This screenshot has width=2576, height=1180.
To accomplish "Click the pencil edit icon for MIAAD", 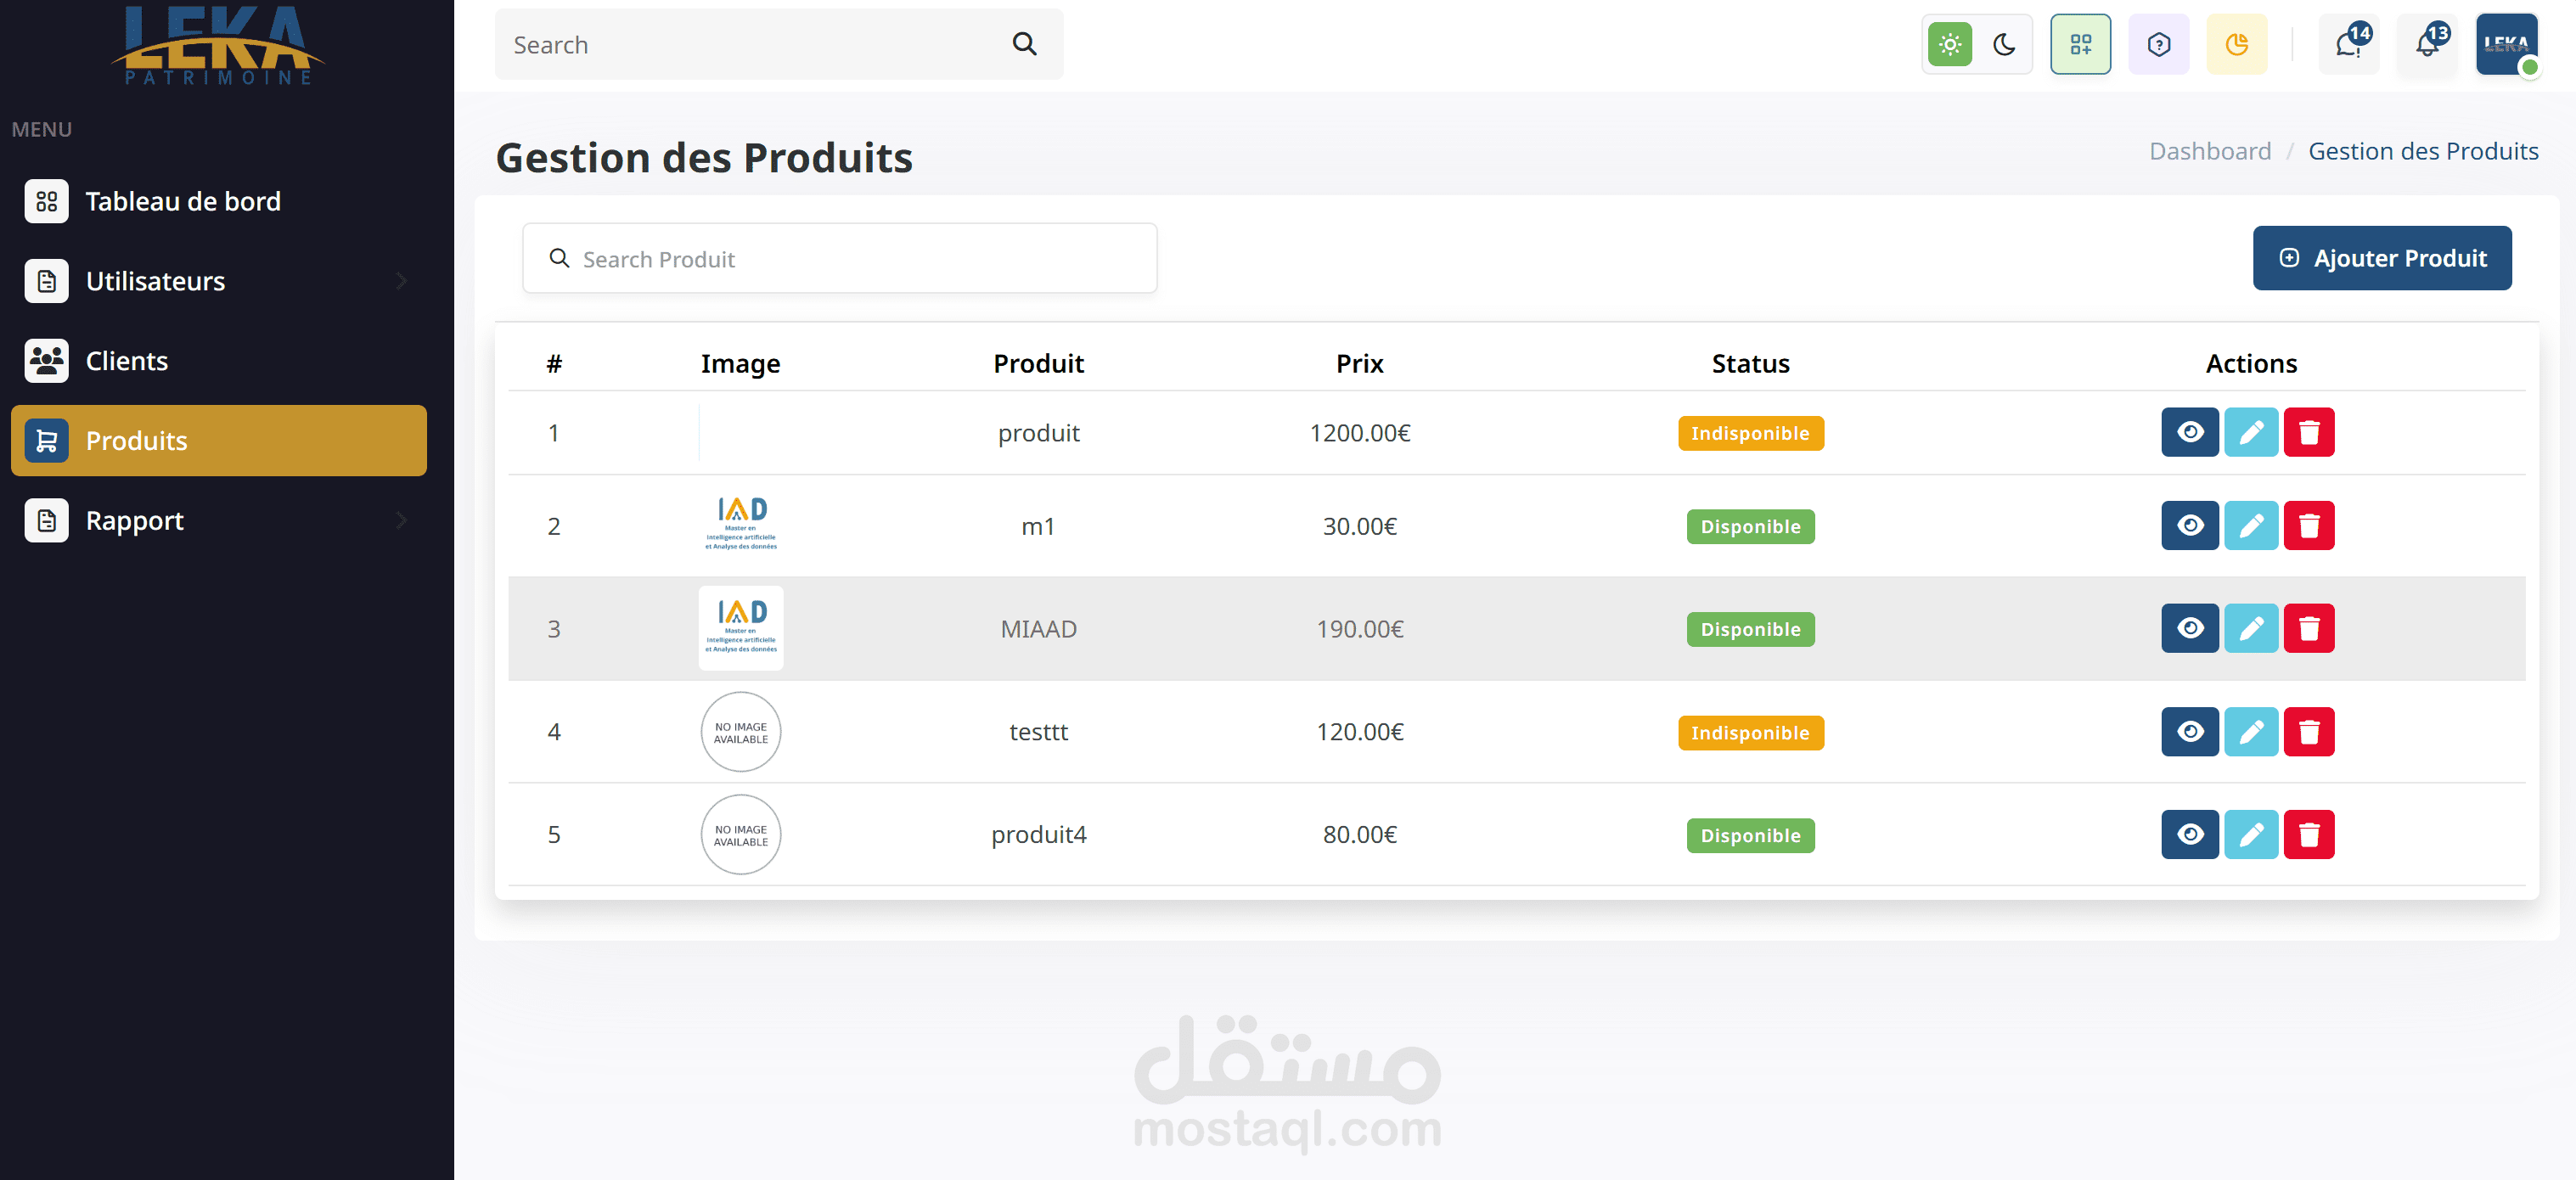I will [x=2250, y=628].
